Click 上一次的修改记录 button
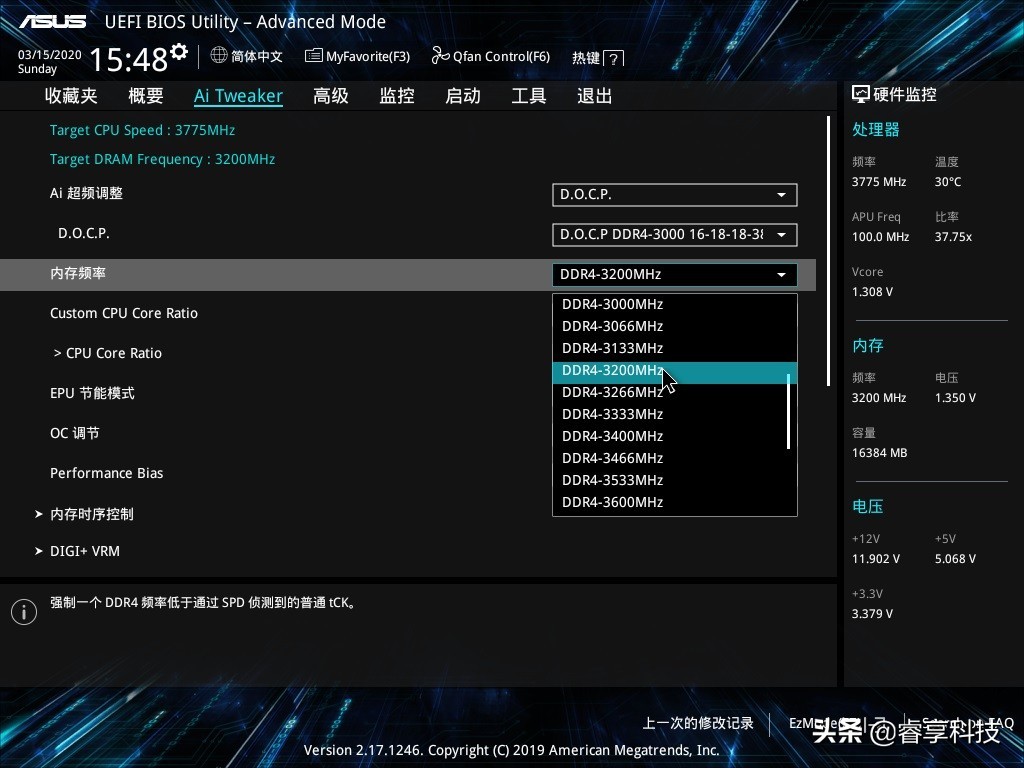Viewport: 1024px width, 768px height. (698, 723)
